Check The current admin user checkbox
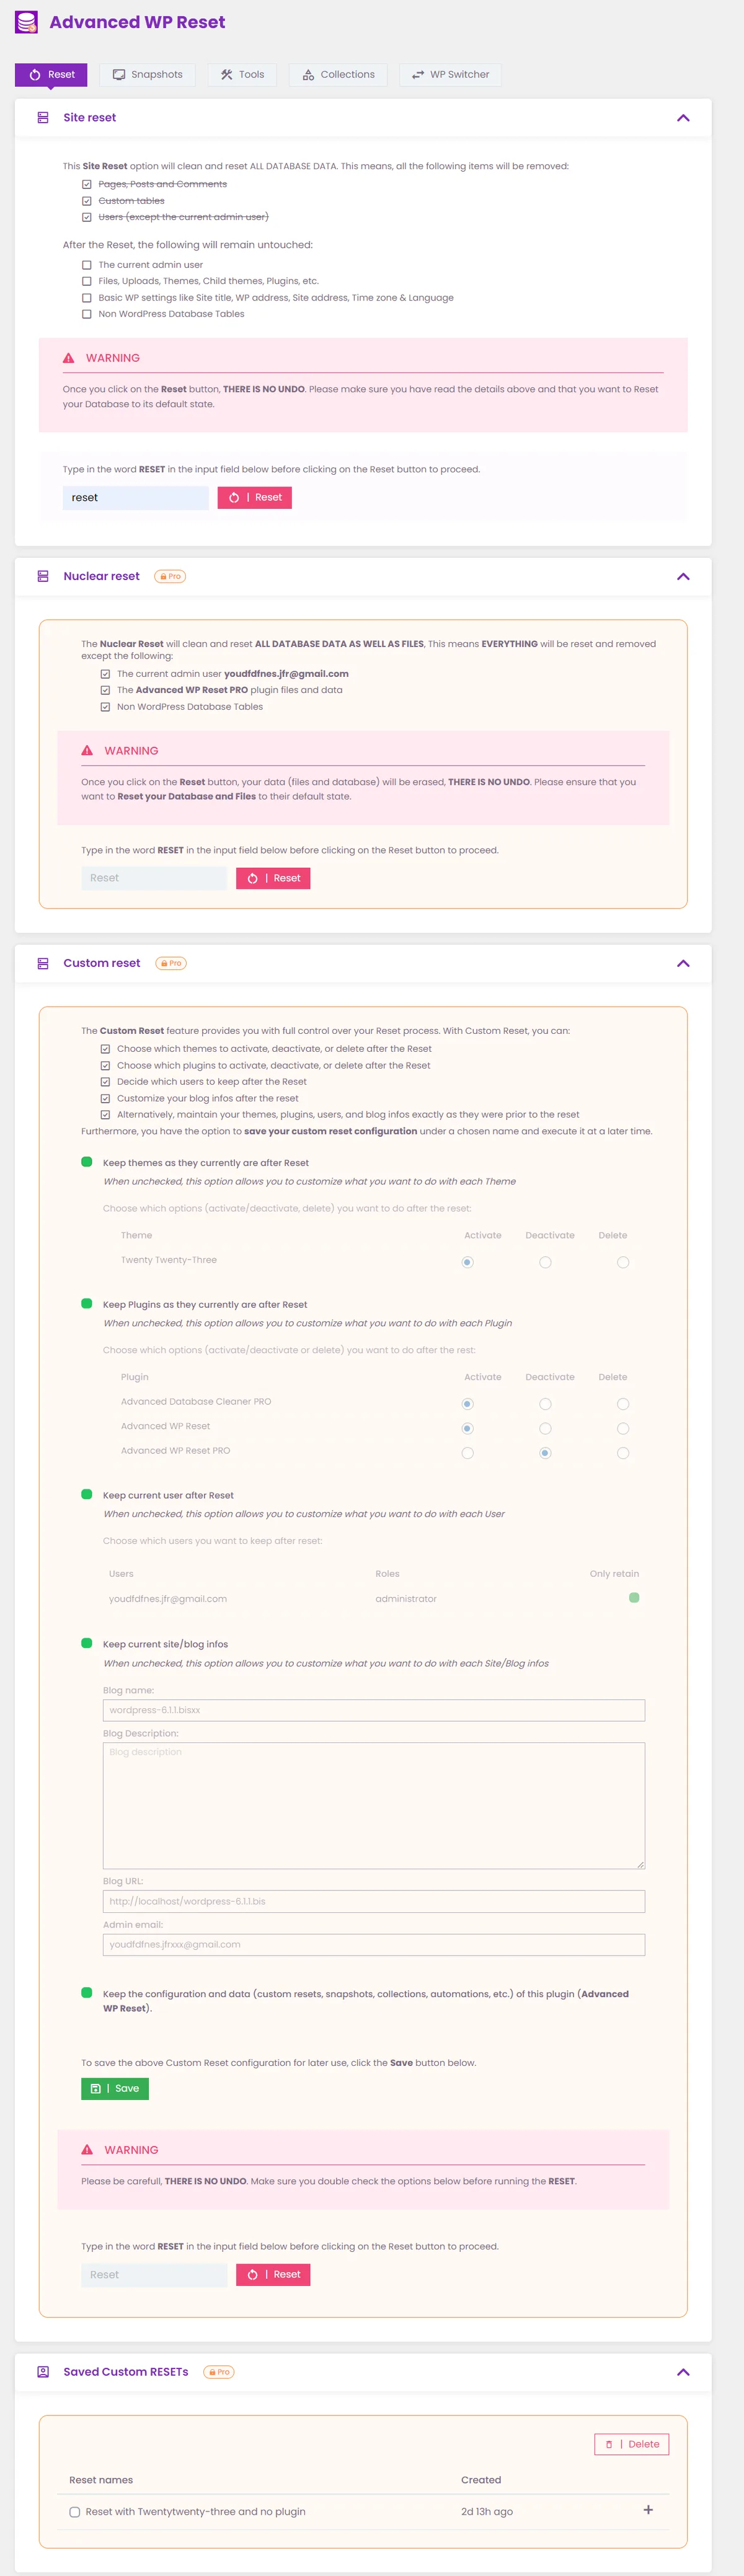The width and height of the screenshot is (744, 2576). pyautogui.click(x=87, y=265)
